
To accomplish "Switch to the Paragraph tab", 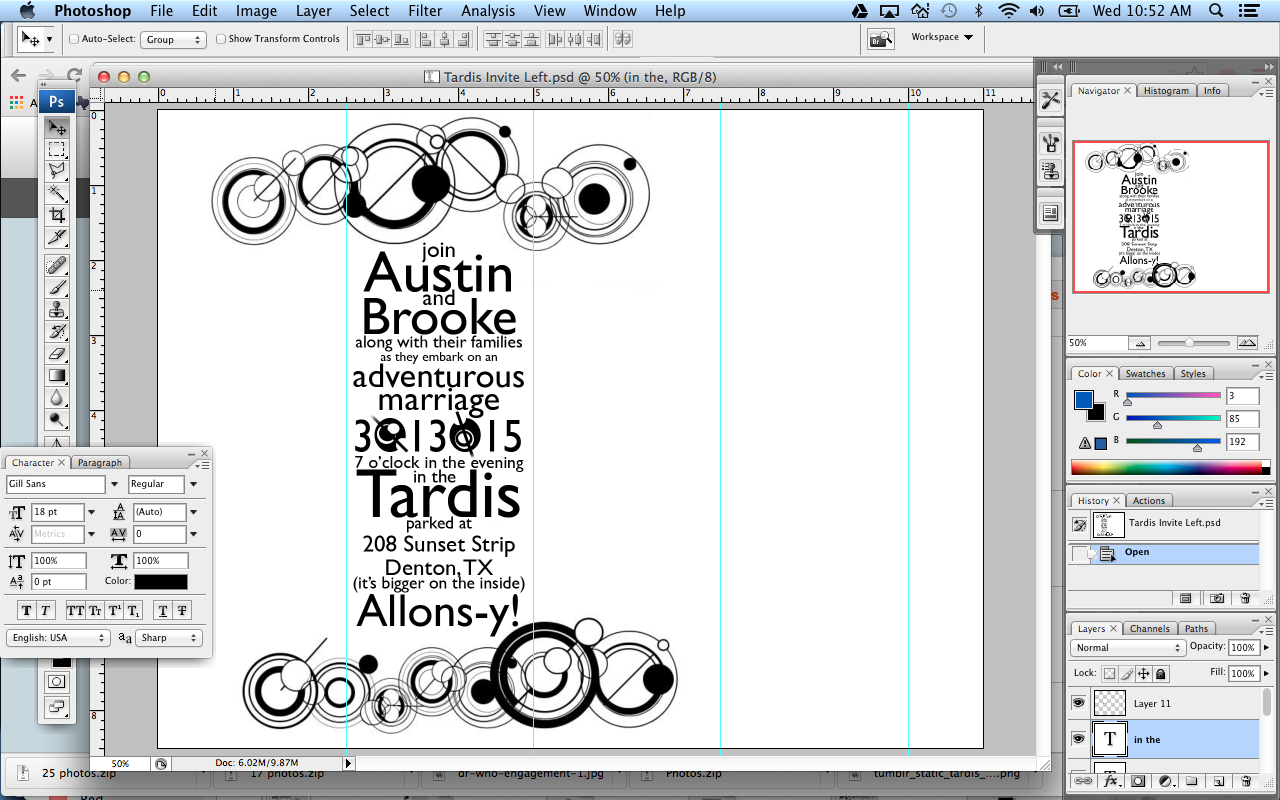I will (x=100, y=462).
